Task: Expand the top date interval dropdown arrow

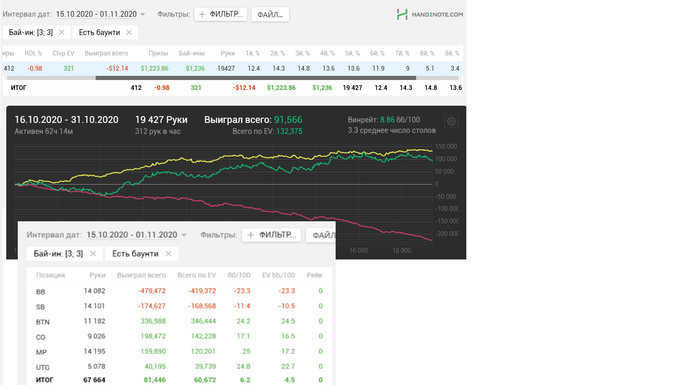Action: (x=143, y=14)
